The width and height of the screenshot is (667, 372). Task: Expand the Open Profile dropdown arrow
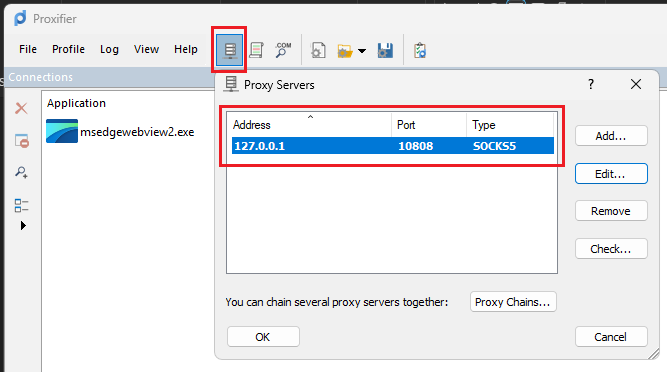pos(362,51)
